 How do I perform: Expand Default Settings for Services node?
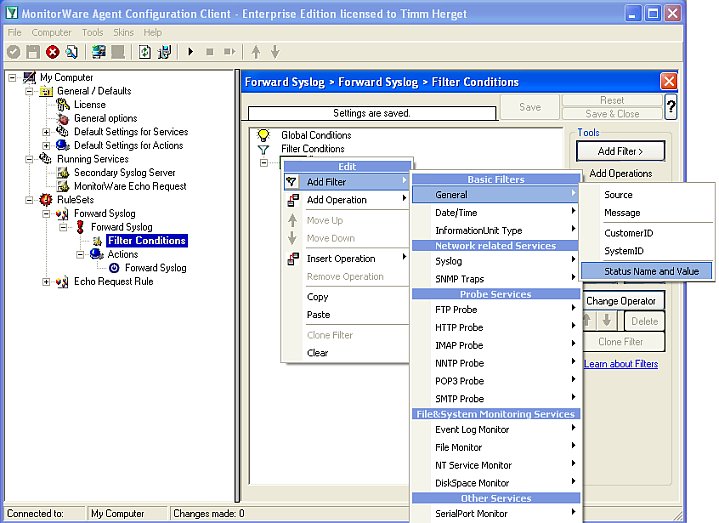[x=46, y=132]
